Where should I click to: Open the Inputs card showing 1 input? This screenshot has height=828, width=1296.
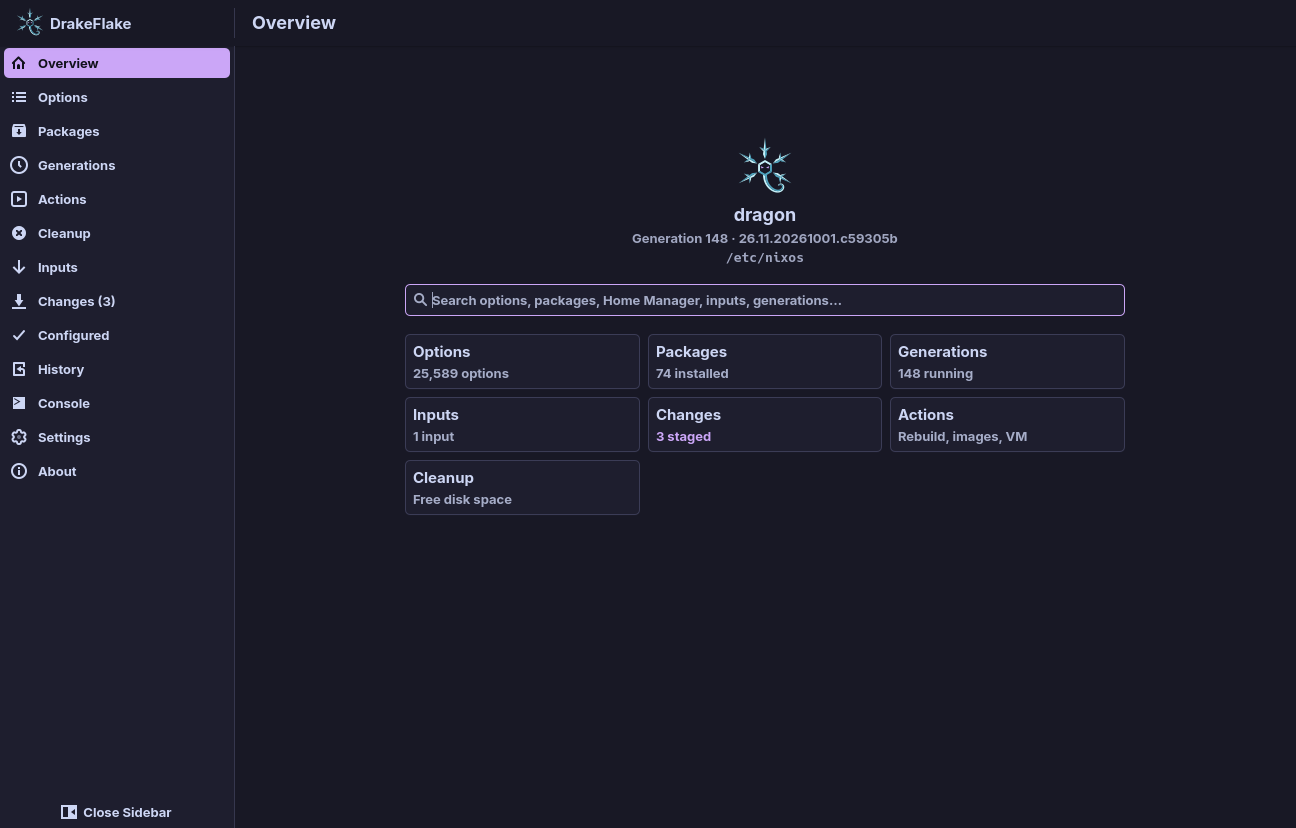coord(522,424)
